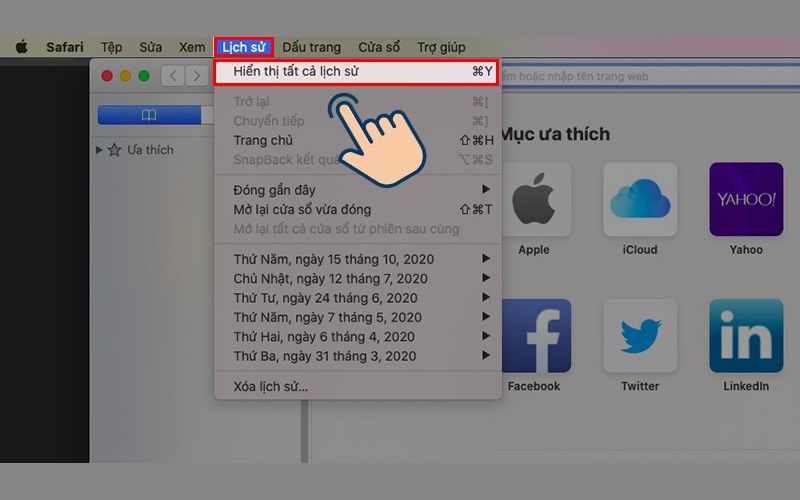Viewport: 800px width, 500px height.
Task: Open the Dấu trang menu
Action: point(311,47)
